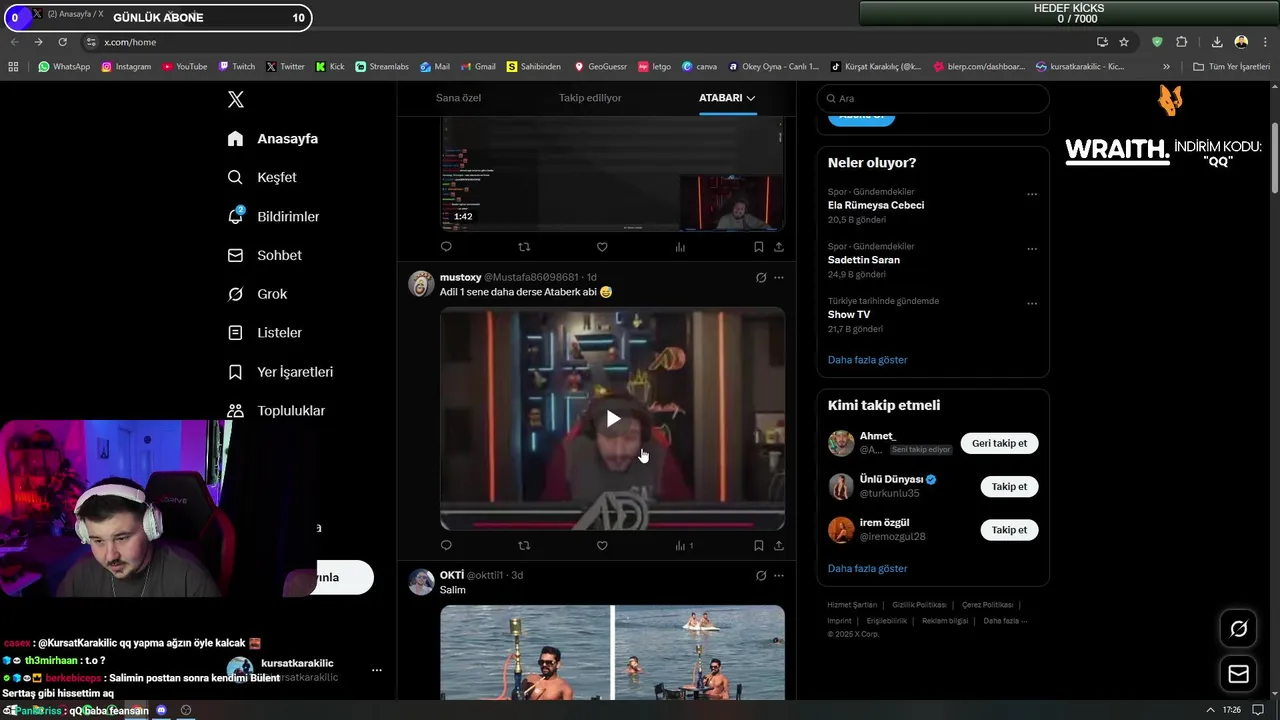Open the floating messages button
The height and width of the screenshot is (720, 1280).
tap(1239, 674)
